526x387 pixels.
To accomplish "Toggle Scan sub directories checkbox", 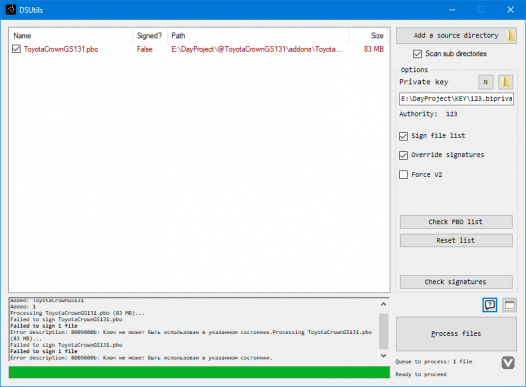I will click(417, 54).
